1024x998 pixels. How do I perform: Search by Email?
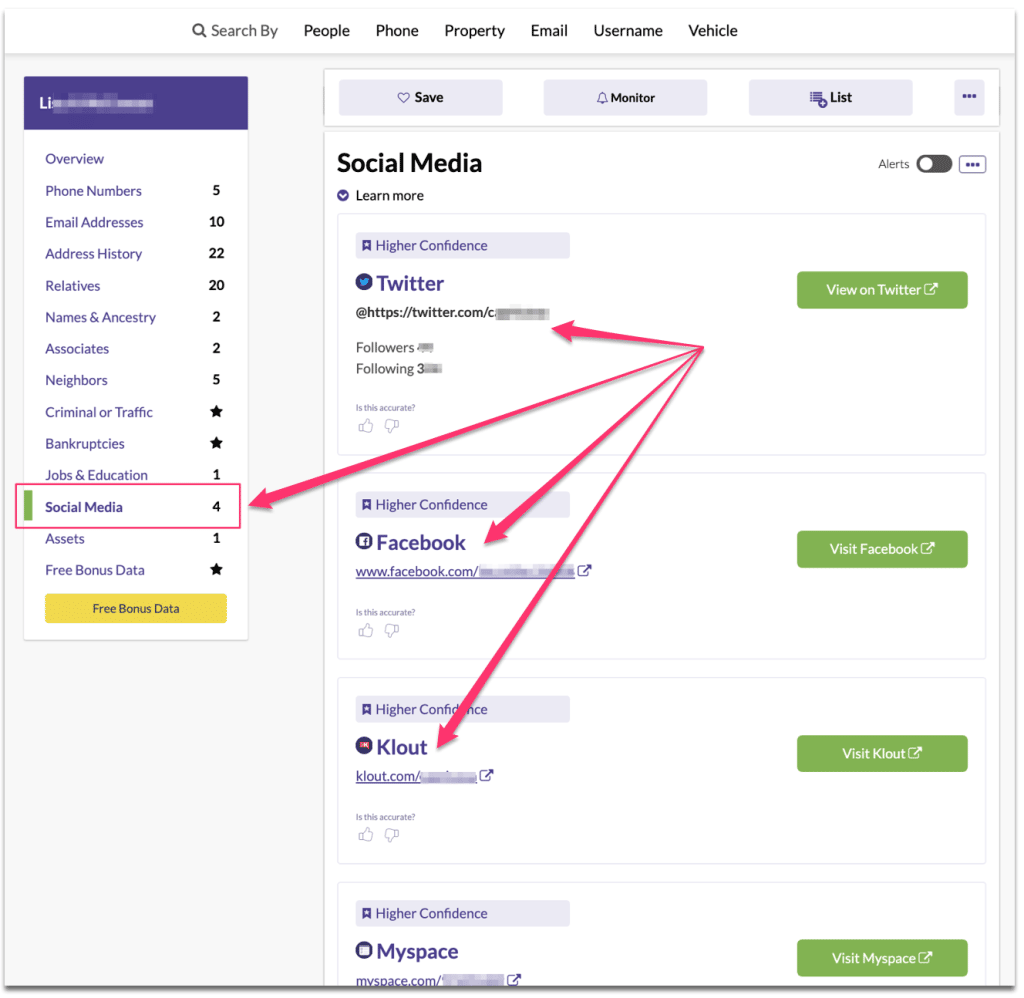pos(549,31)
